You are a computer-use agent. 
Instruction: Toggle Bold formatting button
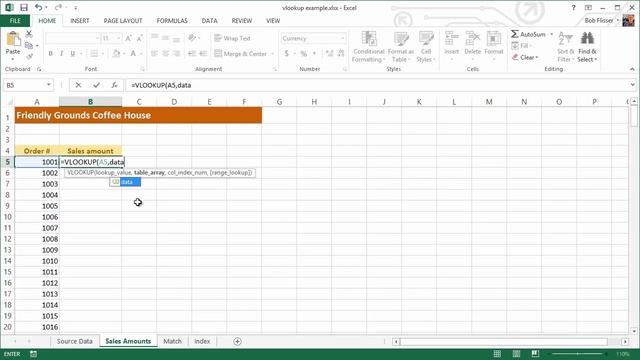51,53
